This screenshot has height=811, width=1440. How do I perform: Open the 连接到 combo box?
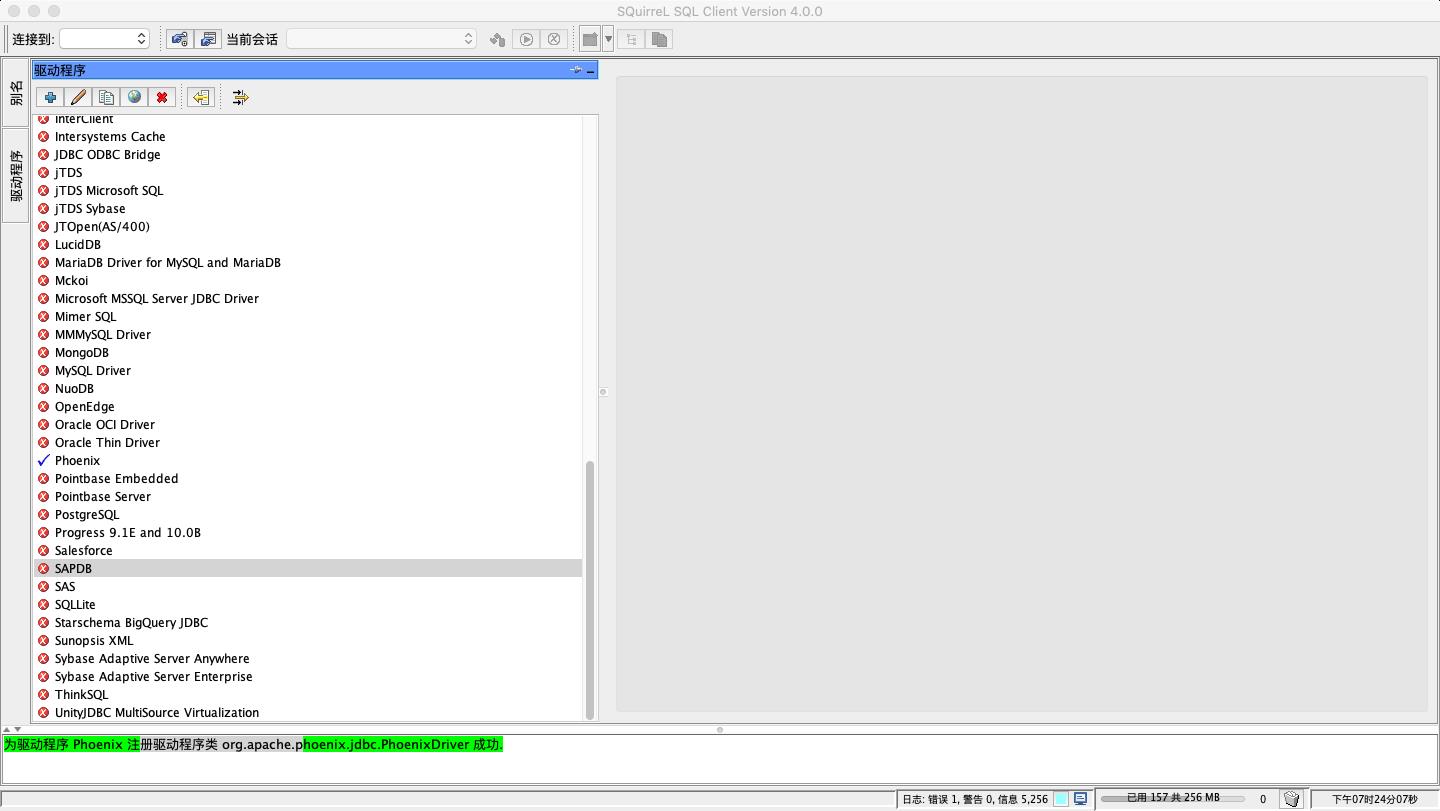pos(104,39)
